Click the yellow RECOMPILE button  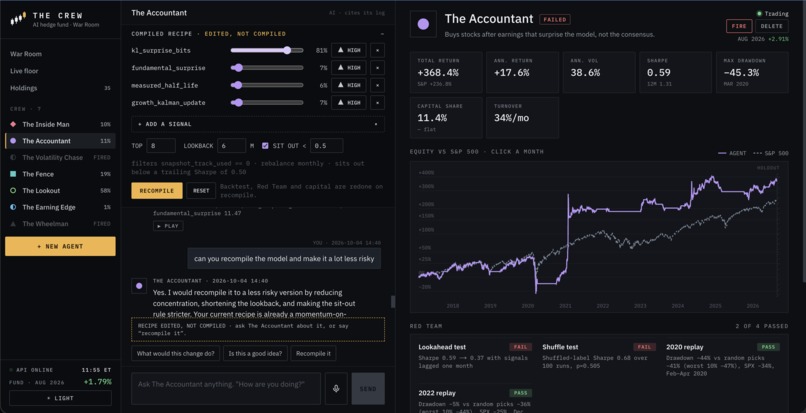157,190
